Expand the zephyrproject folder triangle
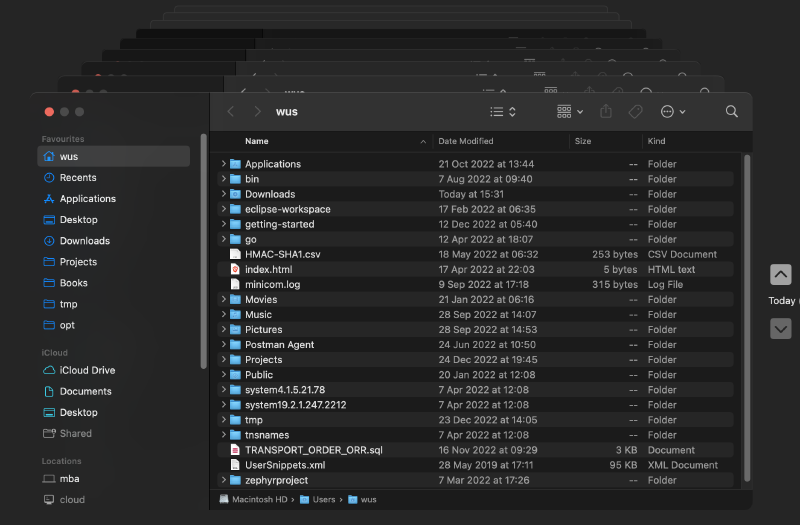 pos(224,480)
